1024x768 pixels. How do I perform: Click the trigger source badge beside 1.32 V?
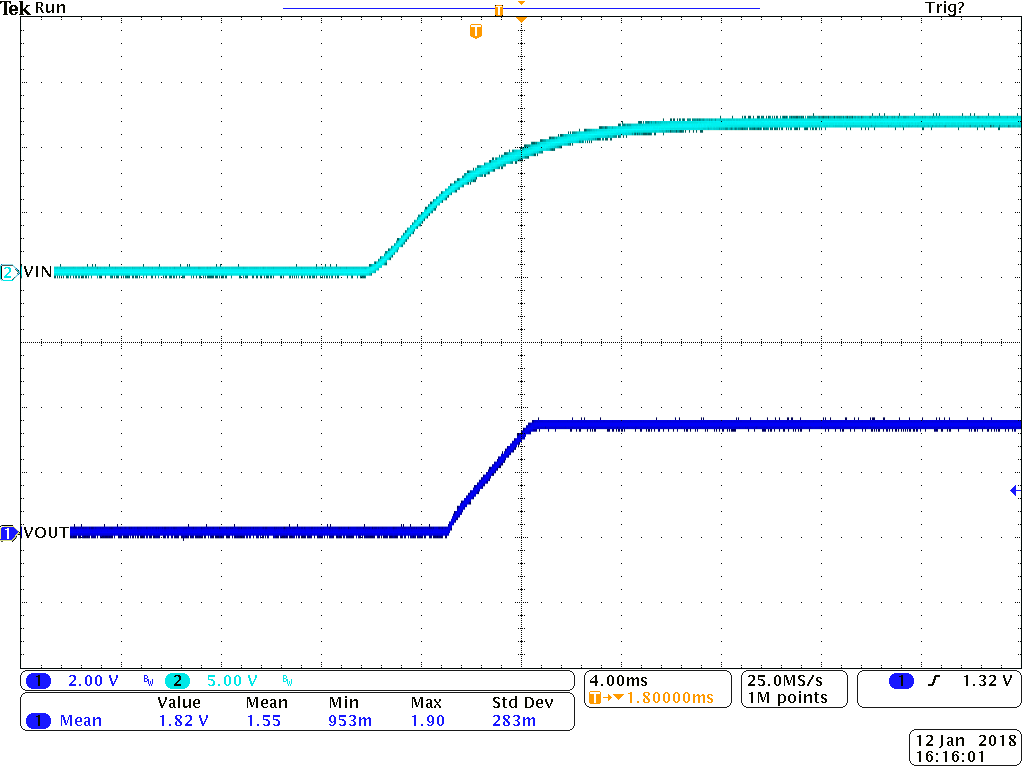pos(901,680)
